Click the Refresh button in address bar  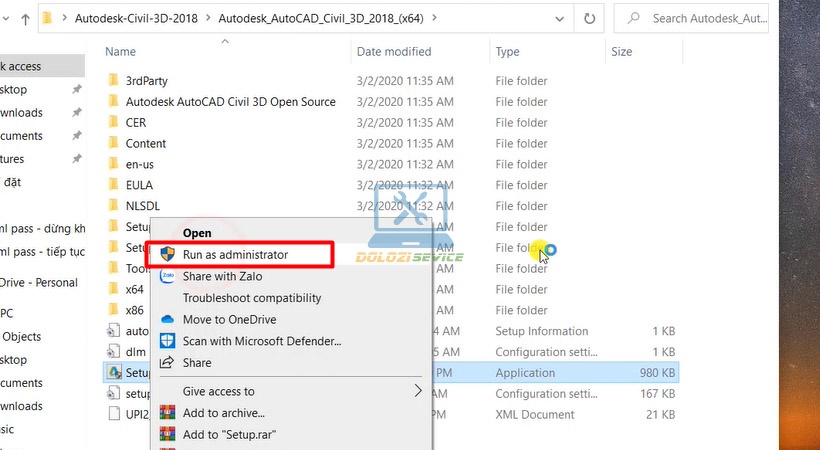pos(589,19)
